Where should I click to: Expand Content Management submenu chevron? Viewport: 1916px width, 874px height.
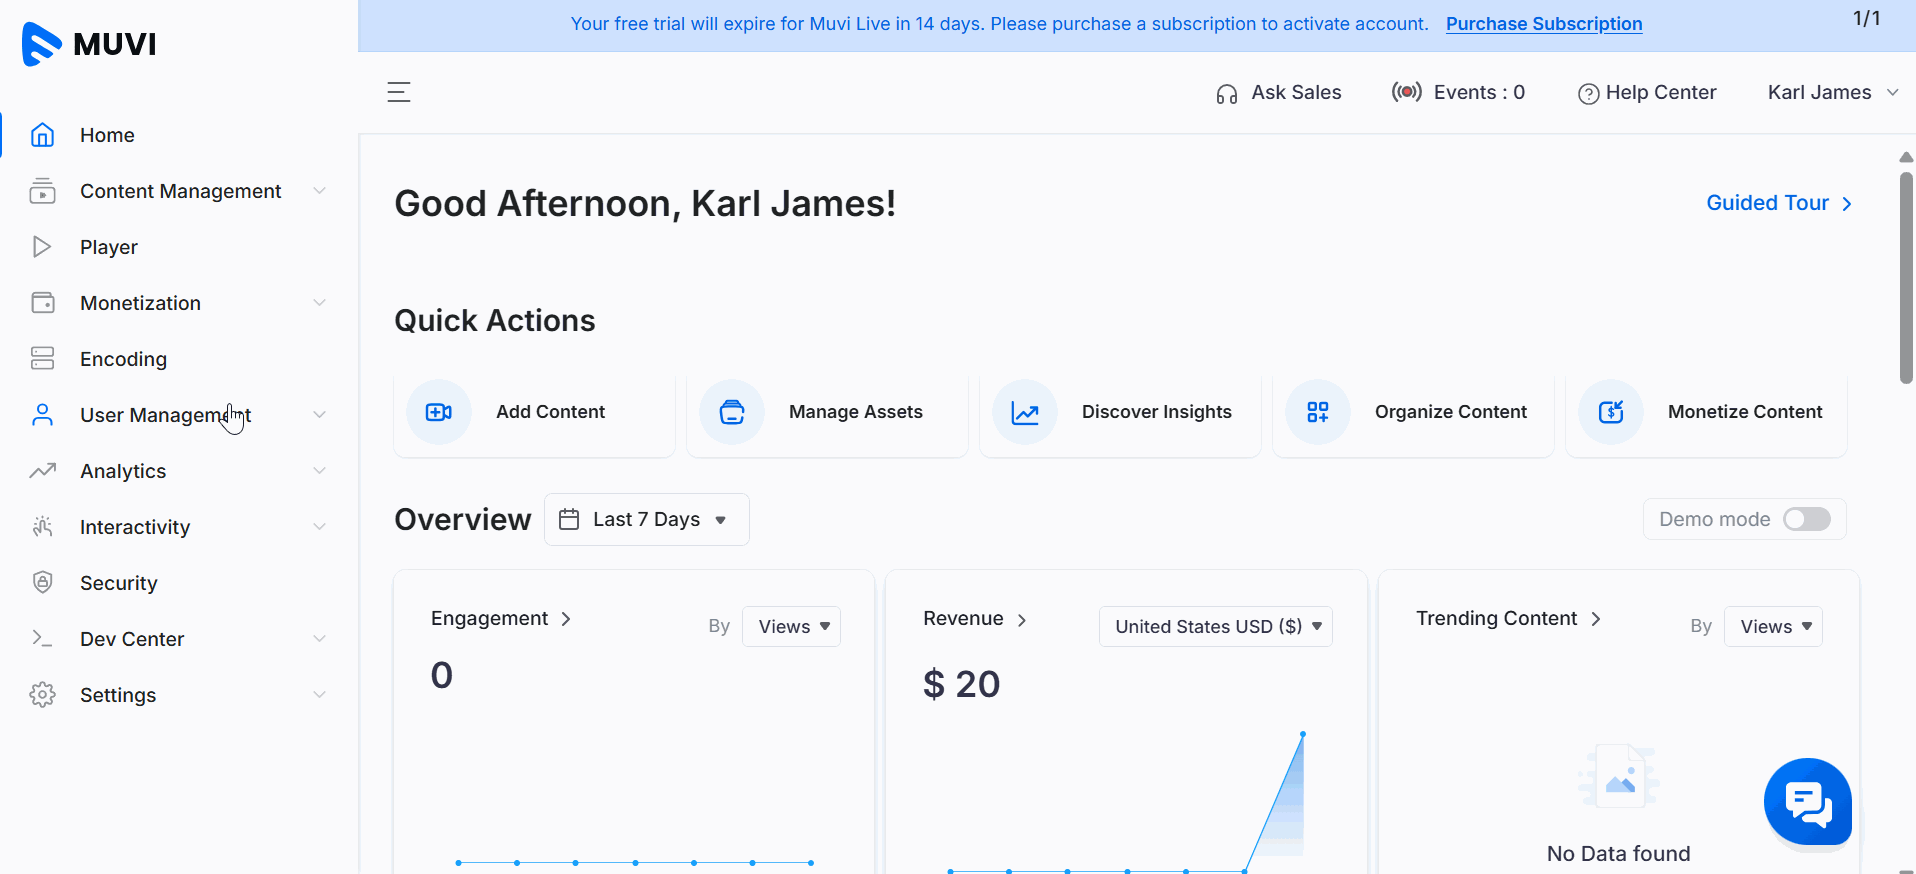tap(319, 191)
